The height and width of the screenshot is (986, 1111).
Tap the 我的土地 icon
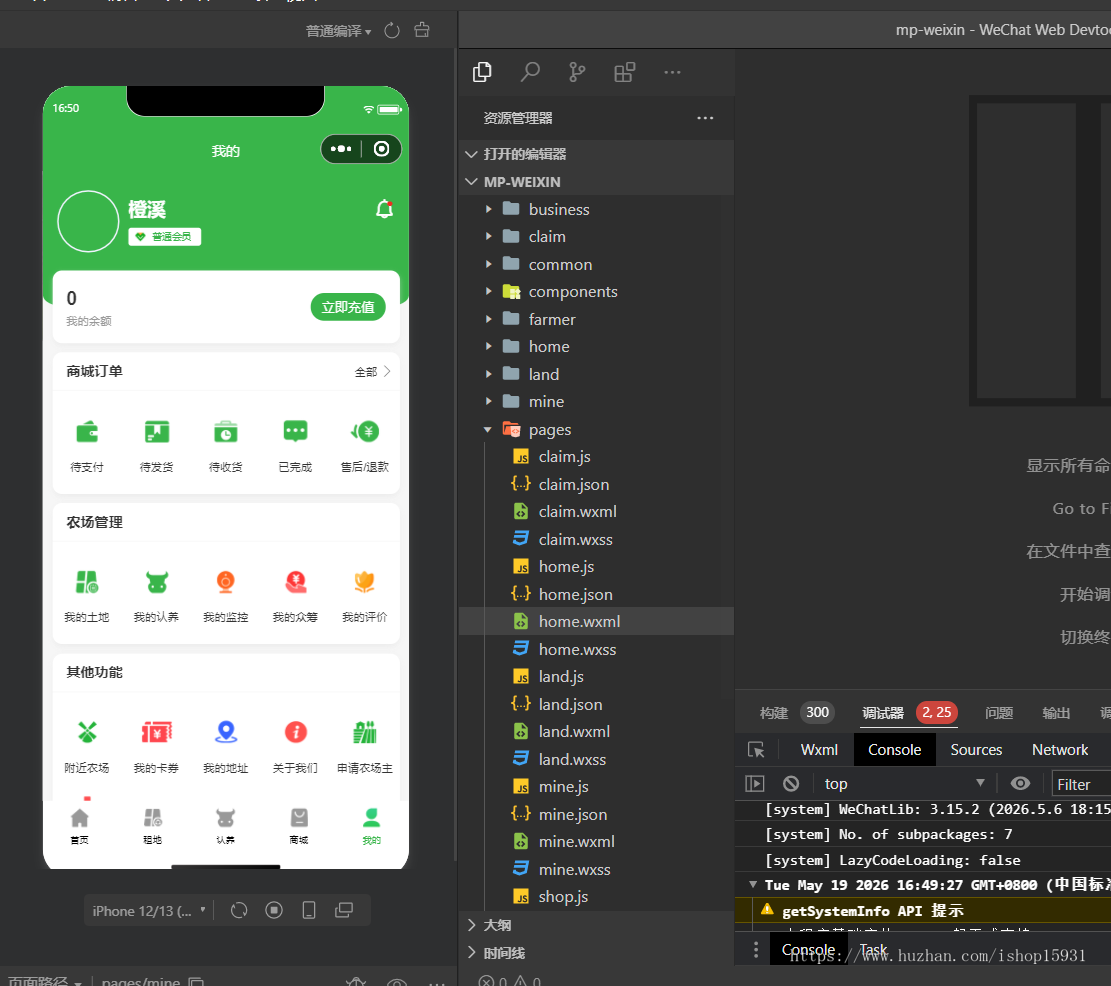[x=87, y=582]
